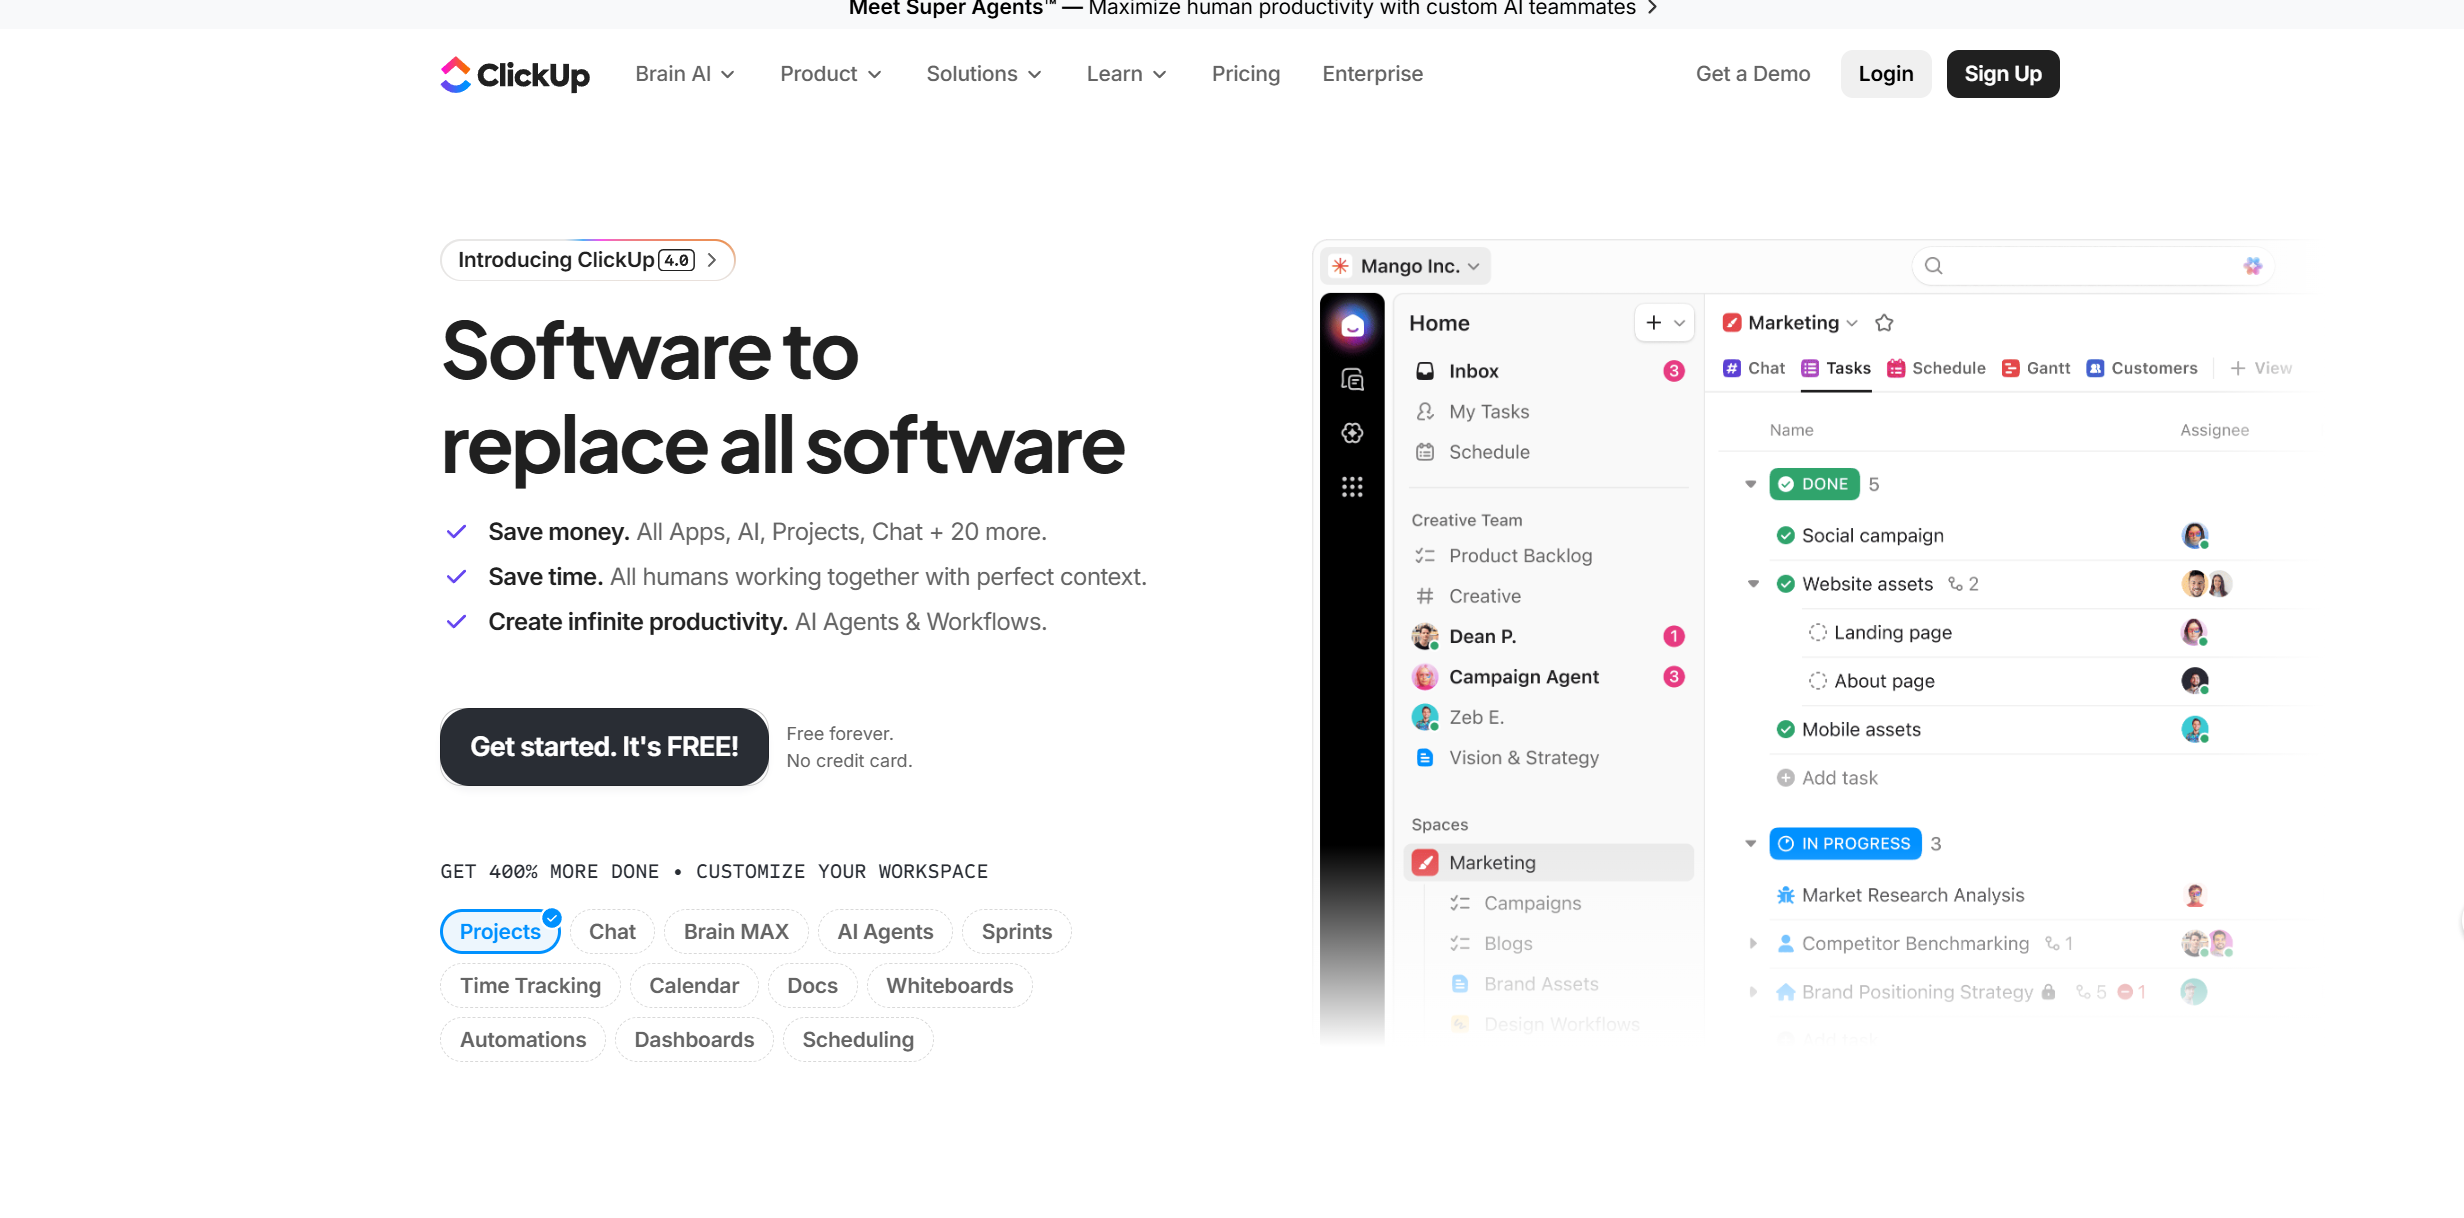Open the chat docs icon in dark sidebar
Viewport: 2464px width, 1218px height.
pyautogui.click(x=1352, y=379)
